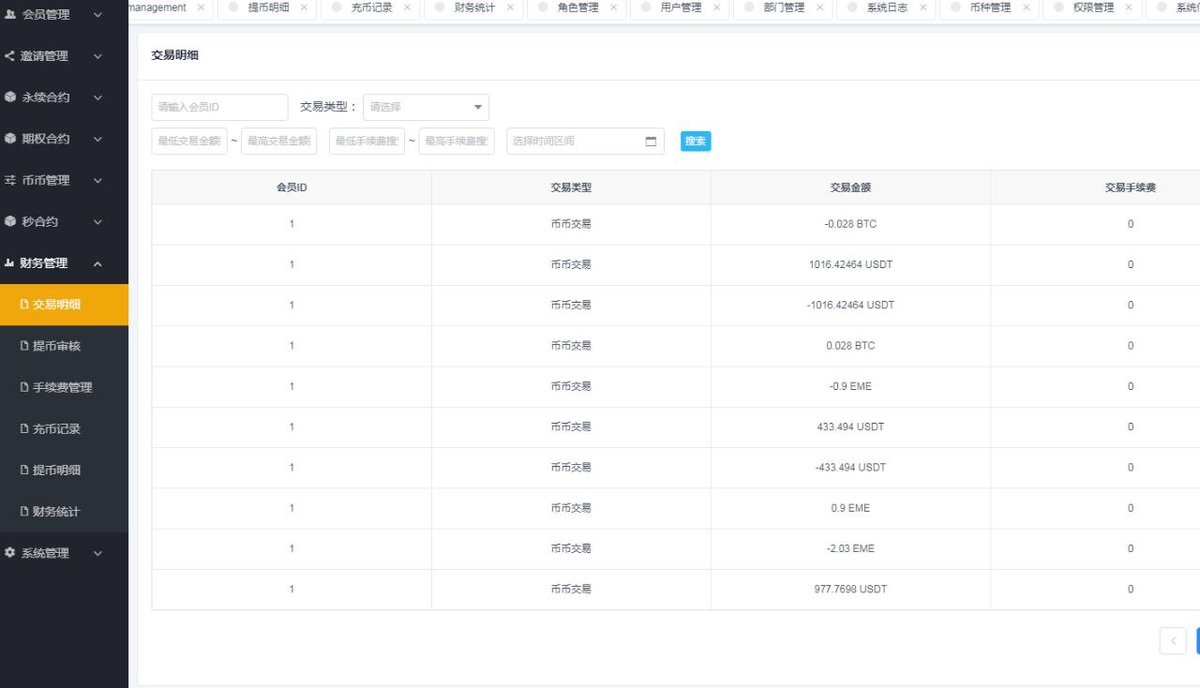
Task: Expand the 会员管理 chevron
Action: [x=97, y=15]
